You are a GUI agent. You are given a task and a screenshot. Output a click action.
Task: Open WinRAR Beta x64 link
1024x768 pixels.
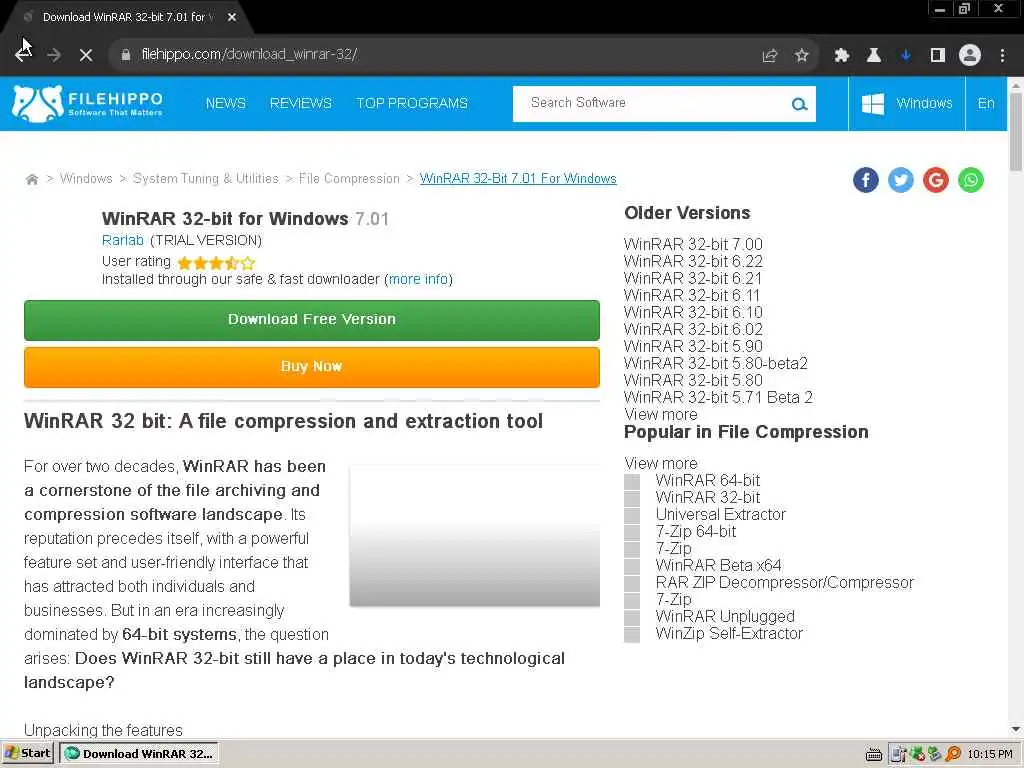718,565
